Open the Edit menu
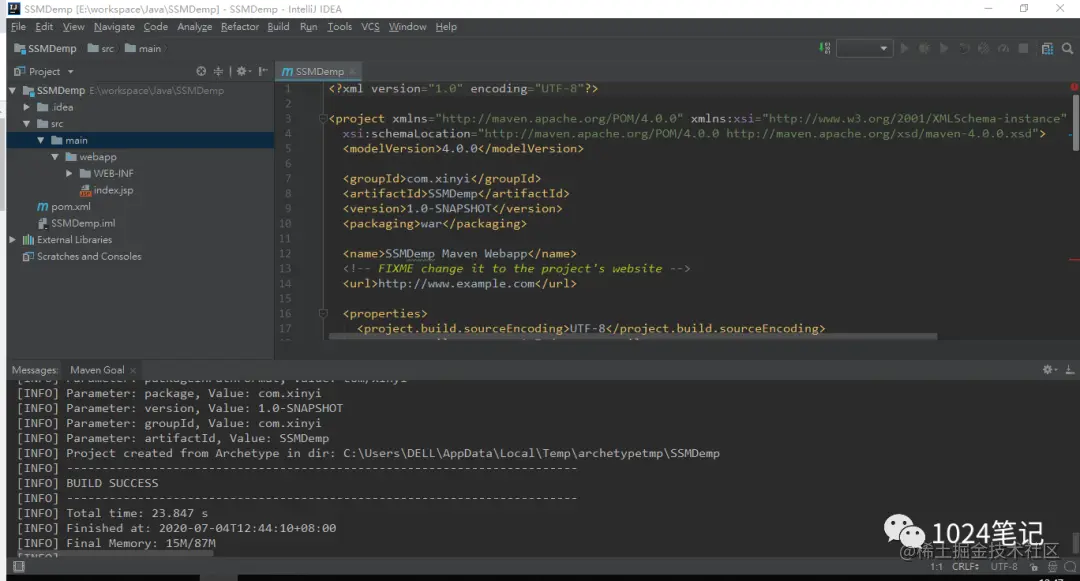The image size is (1080, 581). tap(44, 27)
